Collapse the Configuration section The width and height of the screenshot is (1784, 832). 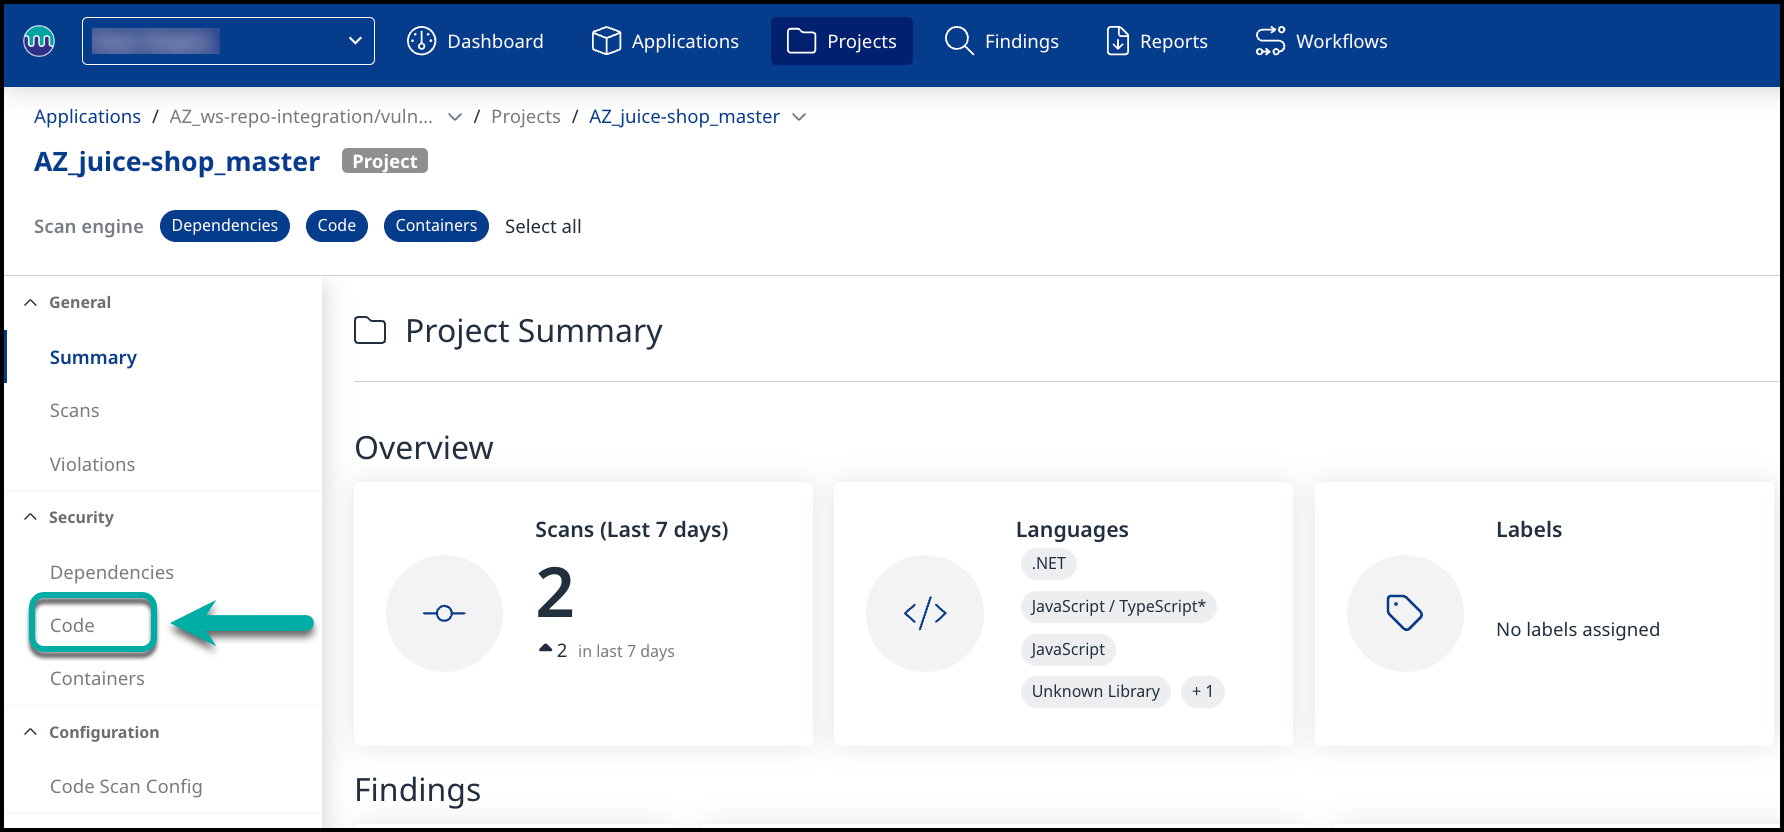point(31,732)
